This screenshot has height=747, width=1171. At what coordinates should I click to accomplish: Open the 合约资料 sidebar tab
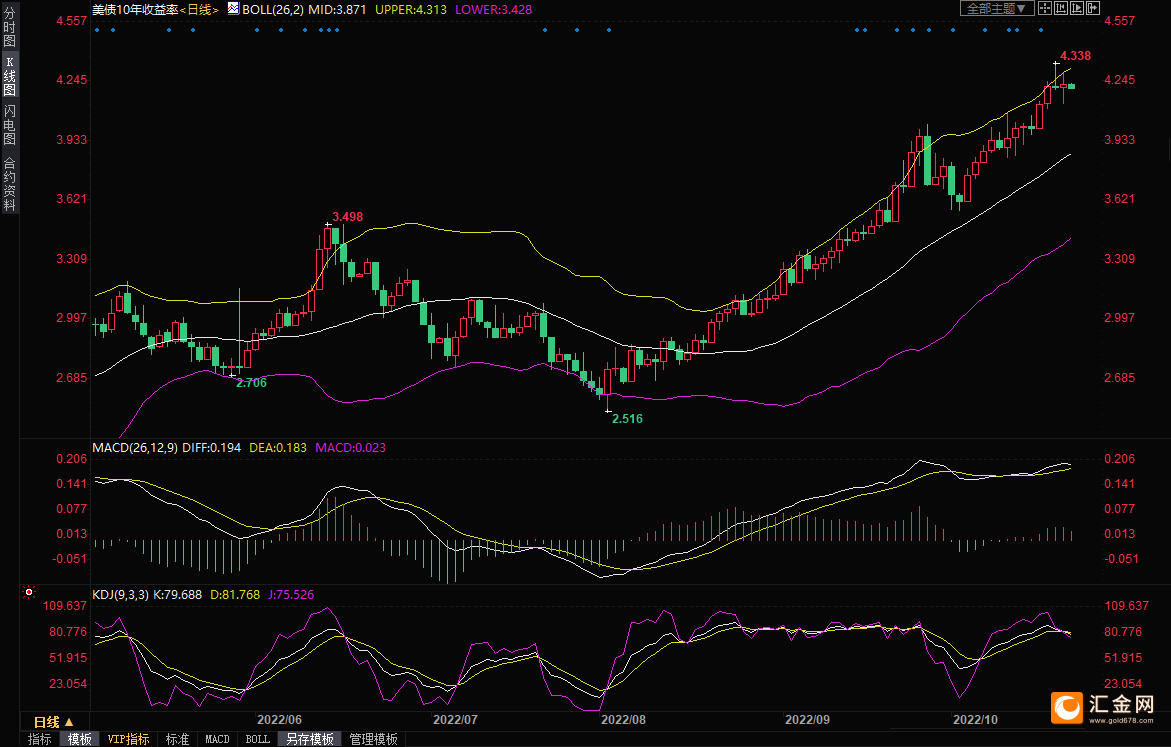click(x=9, y=184)
